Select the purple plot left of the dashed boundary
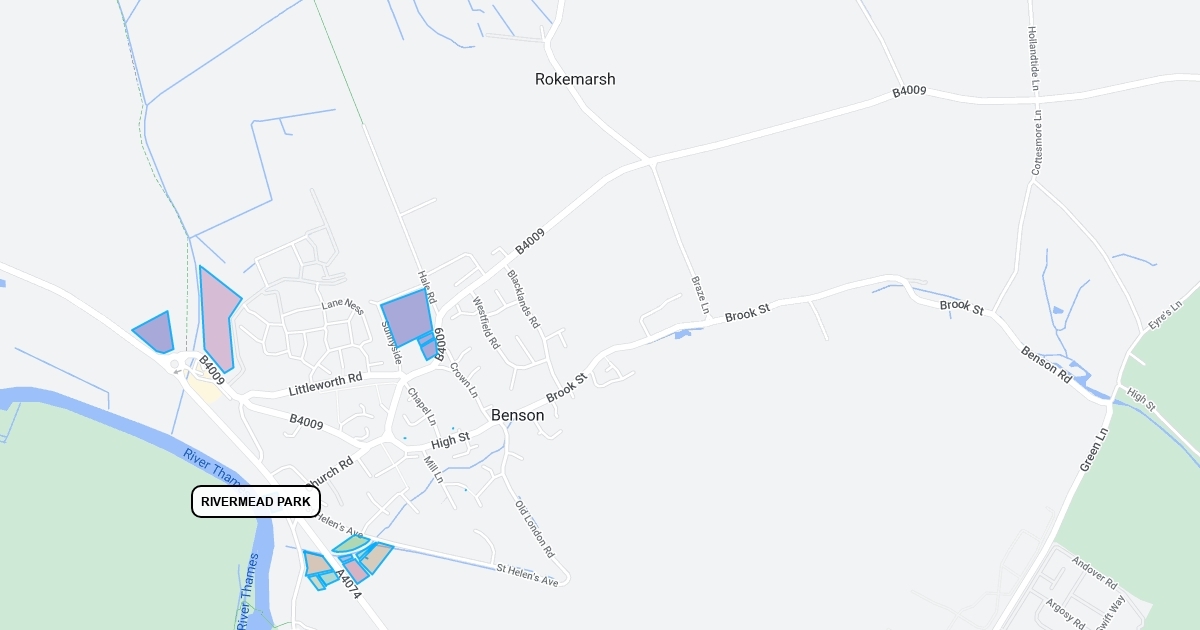Screen dimensions: 1200x630 [155, 332]
